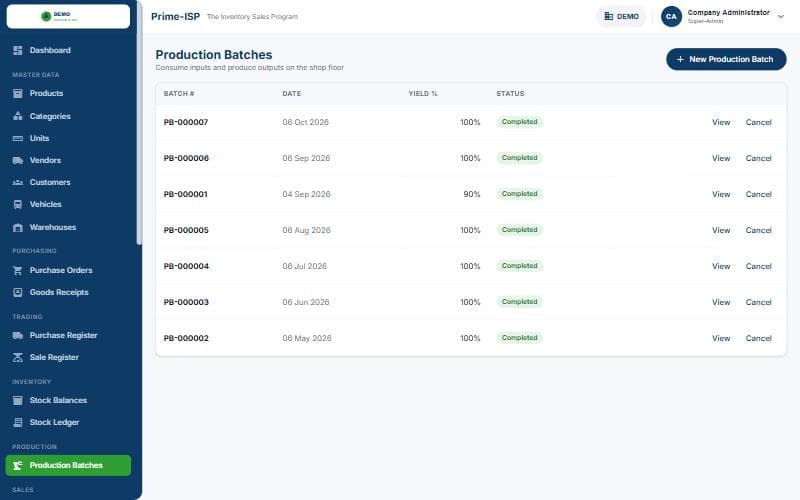Go to Categories in the sidebar
Image resolution: width=800 pixels, height=500 pixels.
click(68, 116)
